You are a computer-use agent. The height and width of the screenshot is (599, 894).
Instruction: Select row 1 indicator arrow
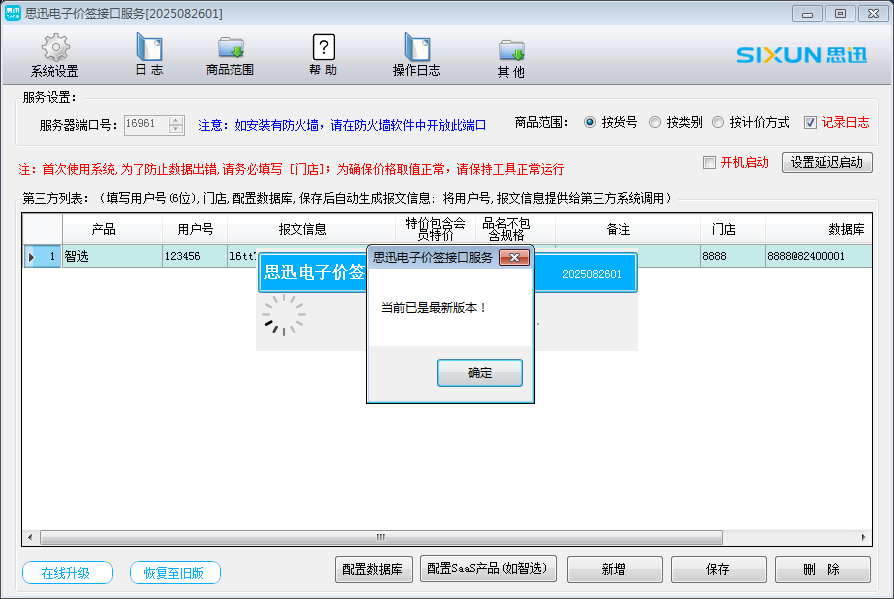click(31, 257)
